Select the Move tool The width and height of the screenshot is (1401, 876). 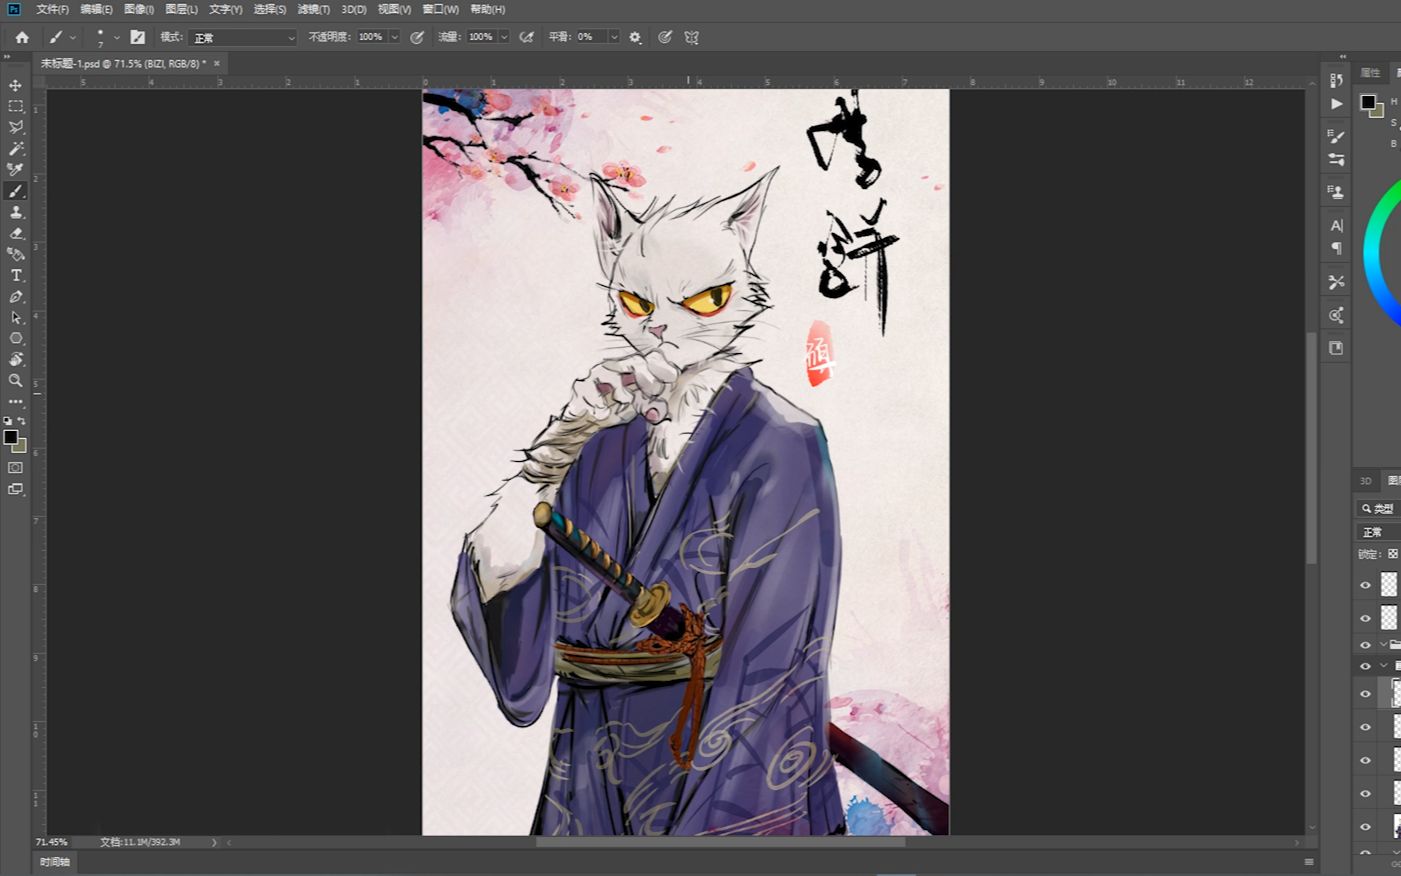[15, 85]
